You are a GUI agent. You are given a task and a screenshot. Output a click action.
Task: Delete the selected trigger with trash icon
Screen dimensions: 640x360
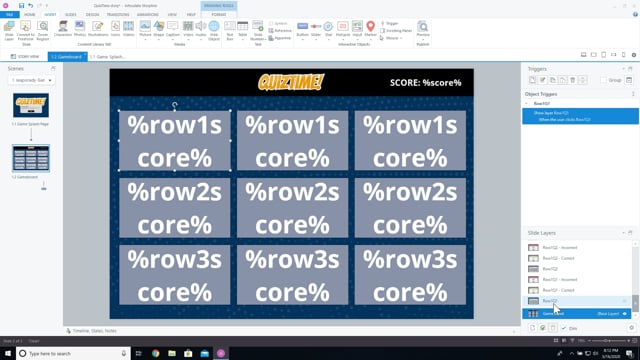pos(573,80)
